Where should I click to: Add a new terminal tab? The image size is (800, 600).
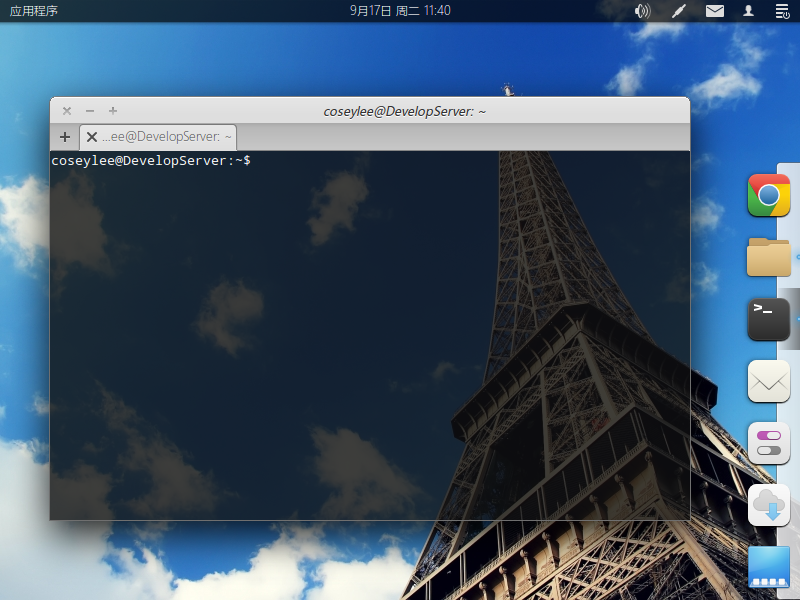point(65,137)
